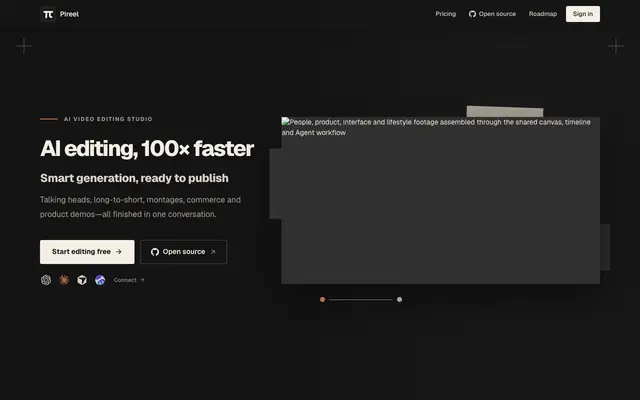Open the Open source button beside Start editing free

tap(183, 252)
